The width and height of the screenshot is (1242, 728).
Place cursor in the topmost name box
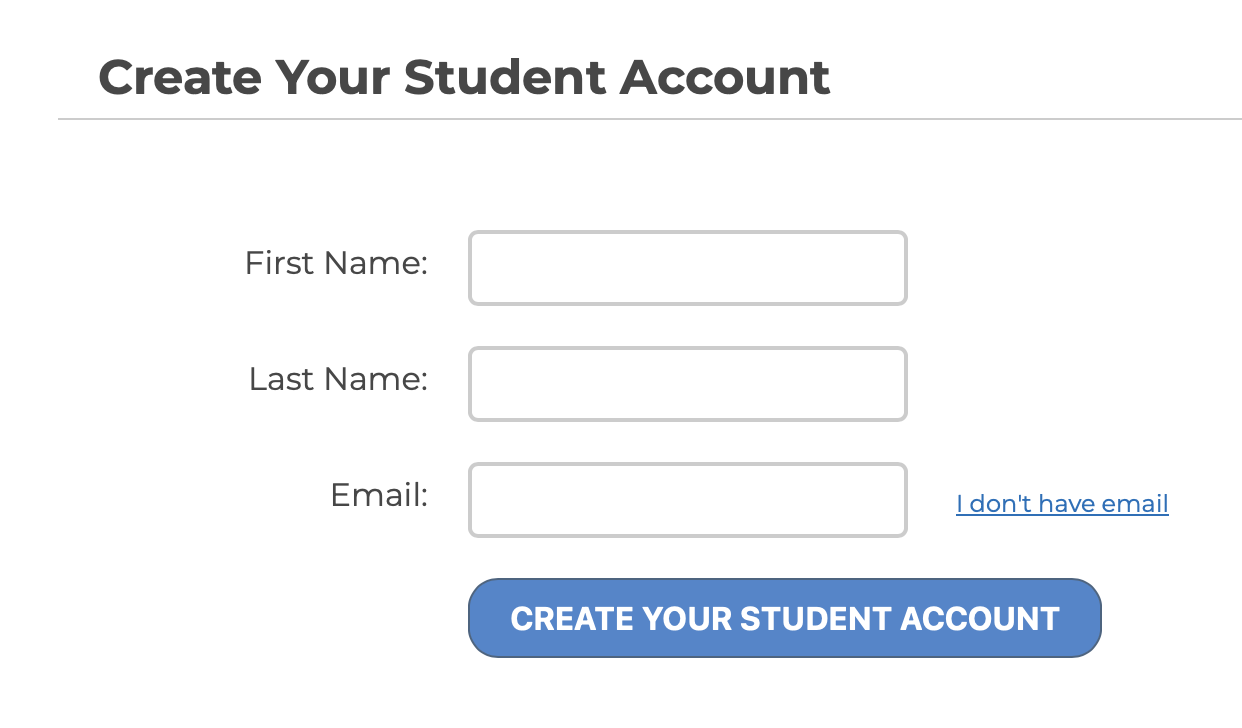click(x=688, y=268)
